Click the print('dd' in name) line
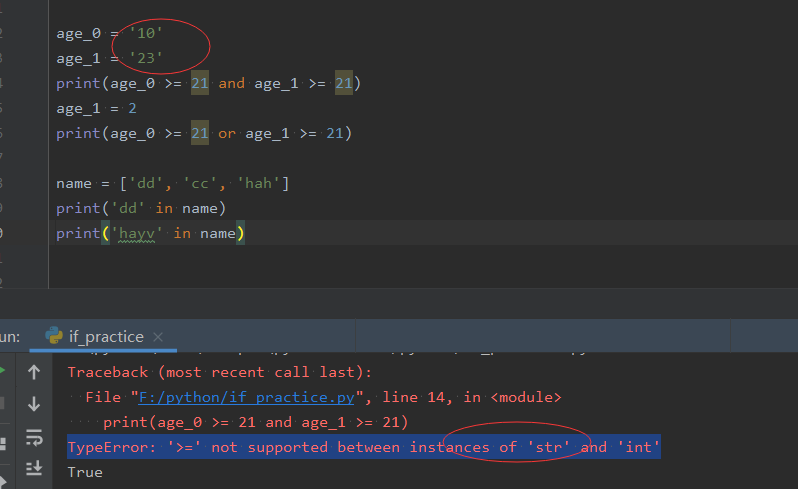This screenshot has height=489, width=798. pyautogui.click(x=141, y=208)
